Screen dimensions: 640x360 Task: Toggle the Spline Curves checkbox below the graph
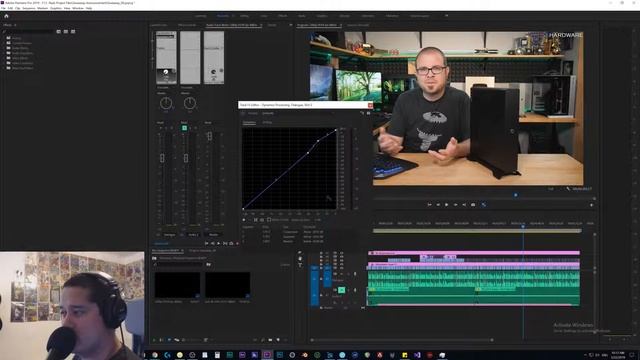pos(269,220)
